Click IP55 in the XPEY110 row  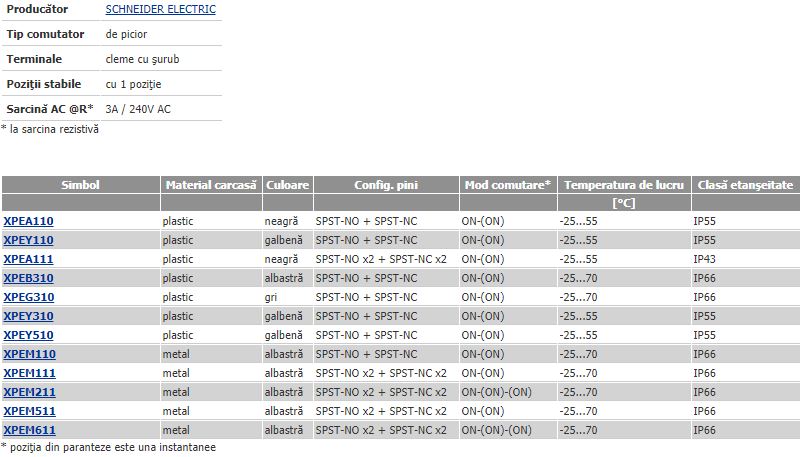tap(704, 240)
